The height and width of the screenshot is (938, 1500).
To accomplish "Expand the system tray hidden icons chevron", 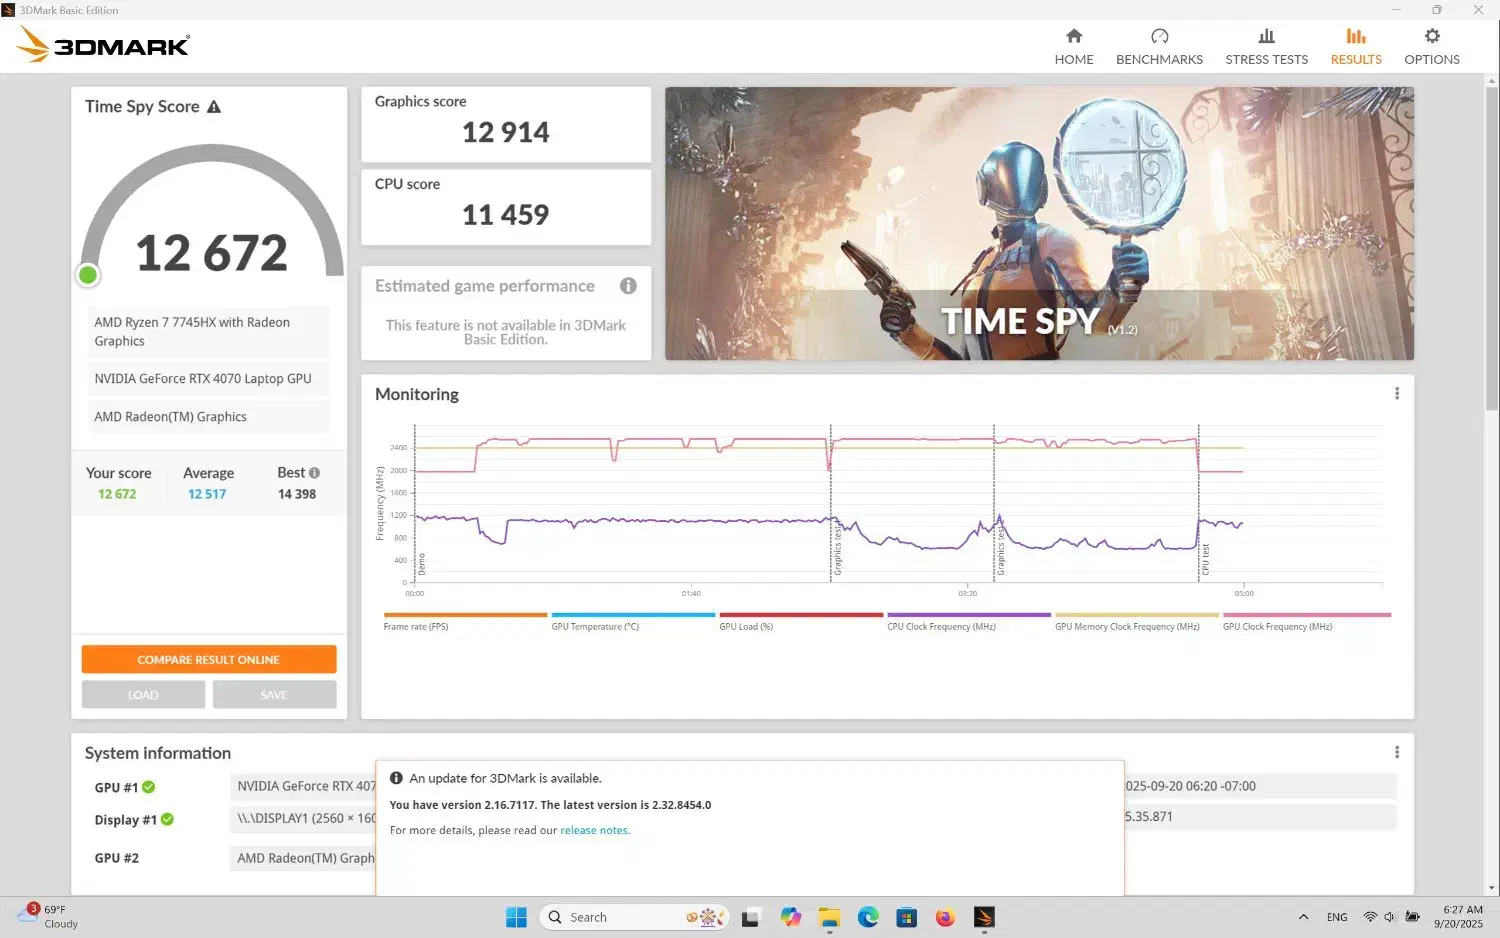I will 1303,917.
